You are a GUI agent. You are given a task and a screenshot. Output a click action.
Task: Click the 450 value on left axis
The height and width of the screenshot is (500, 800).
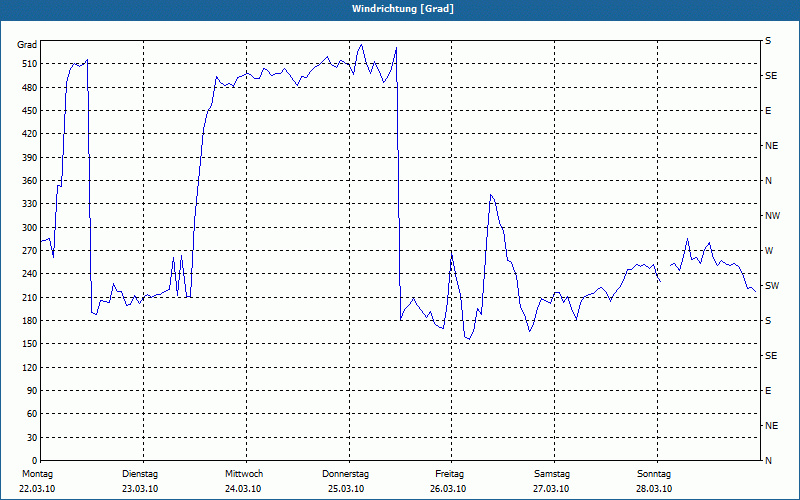tap(29, 111)
